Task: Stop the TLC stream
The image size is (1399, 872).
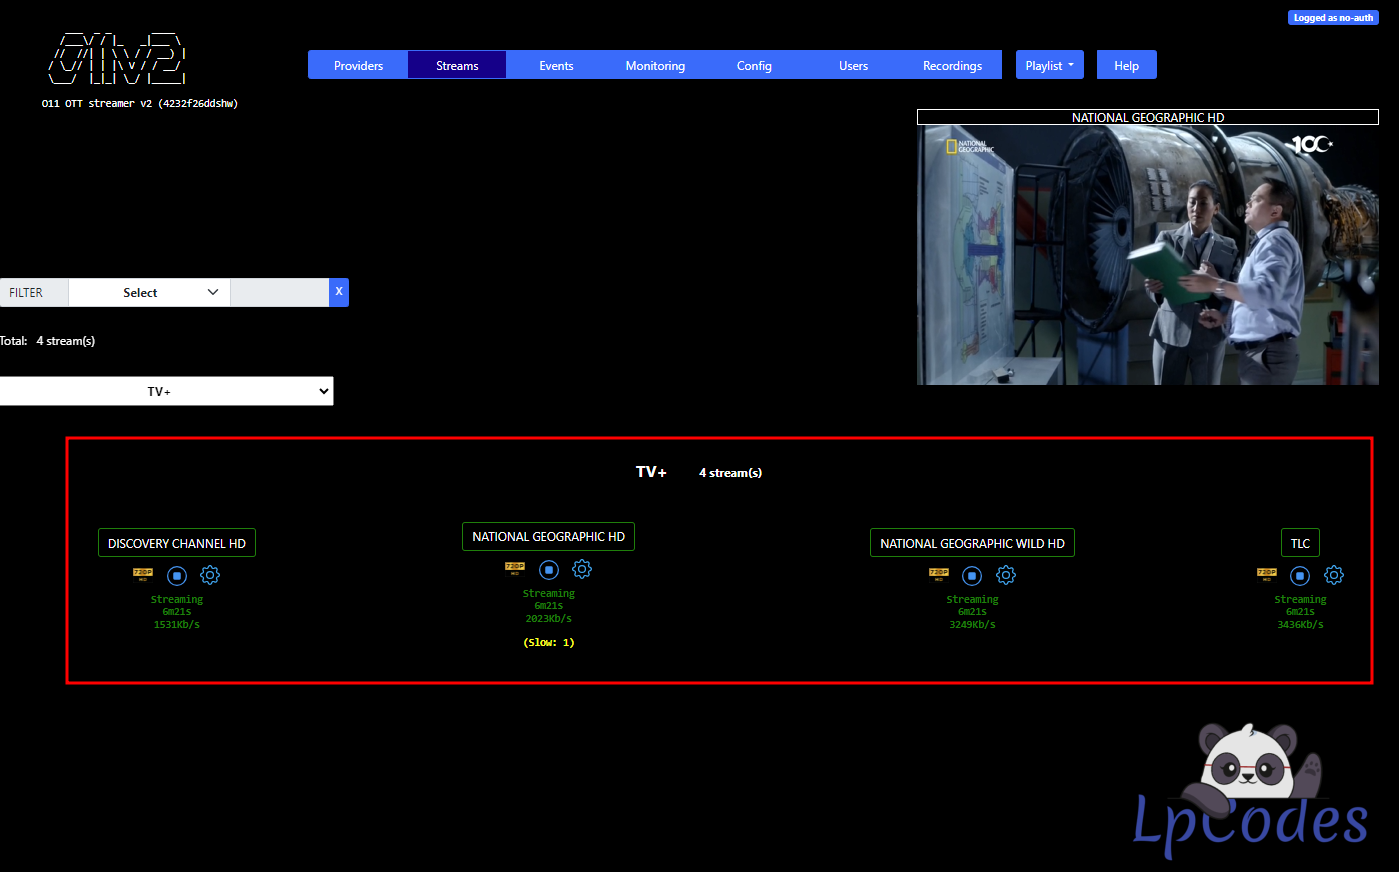Action: 1299,575
